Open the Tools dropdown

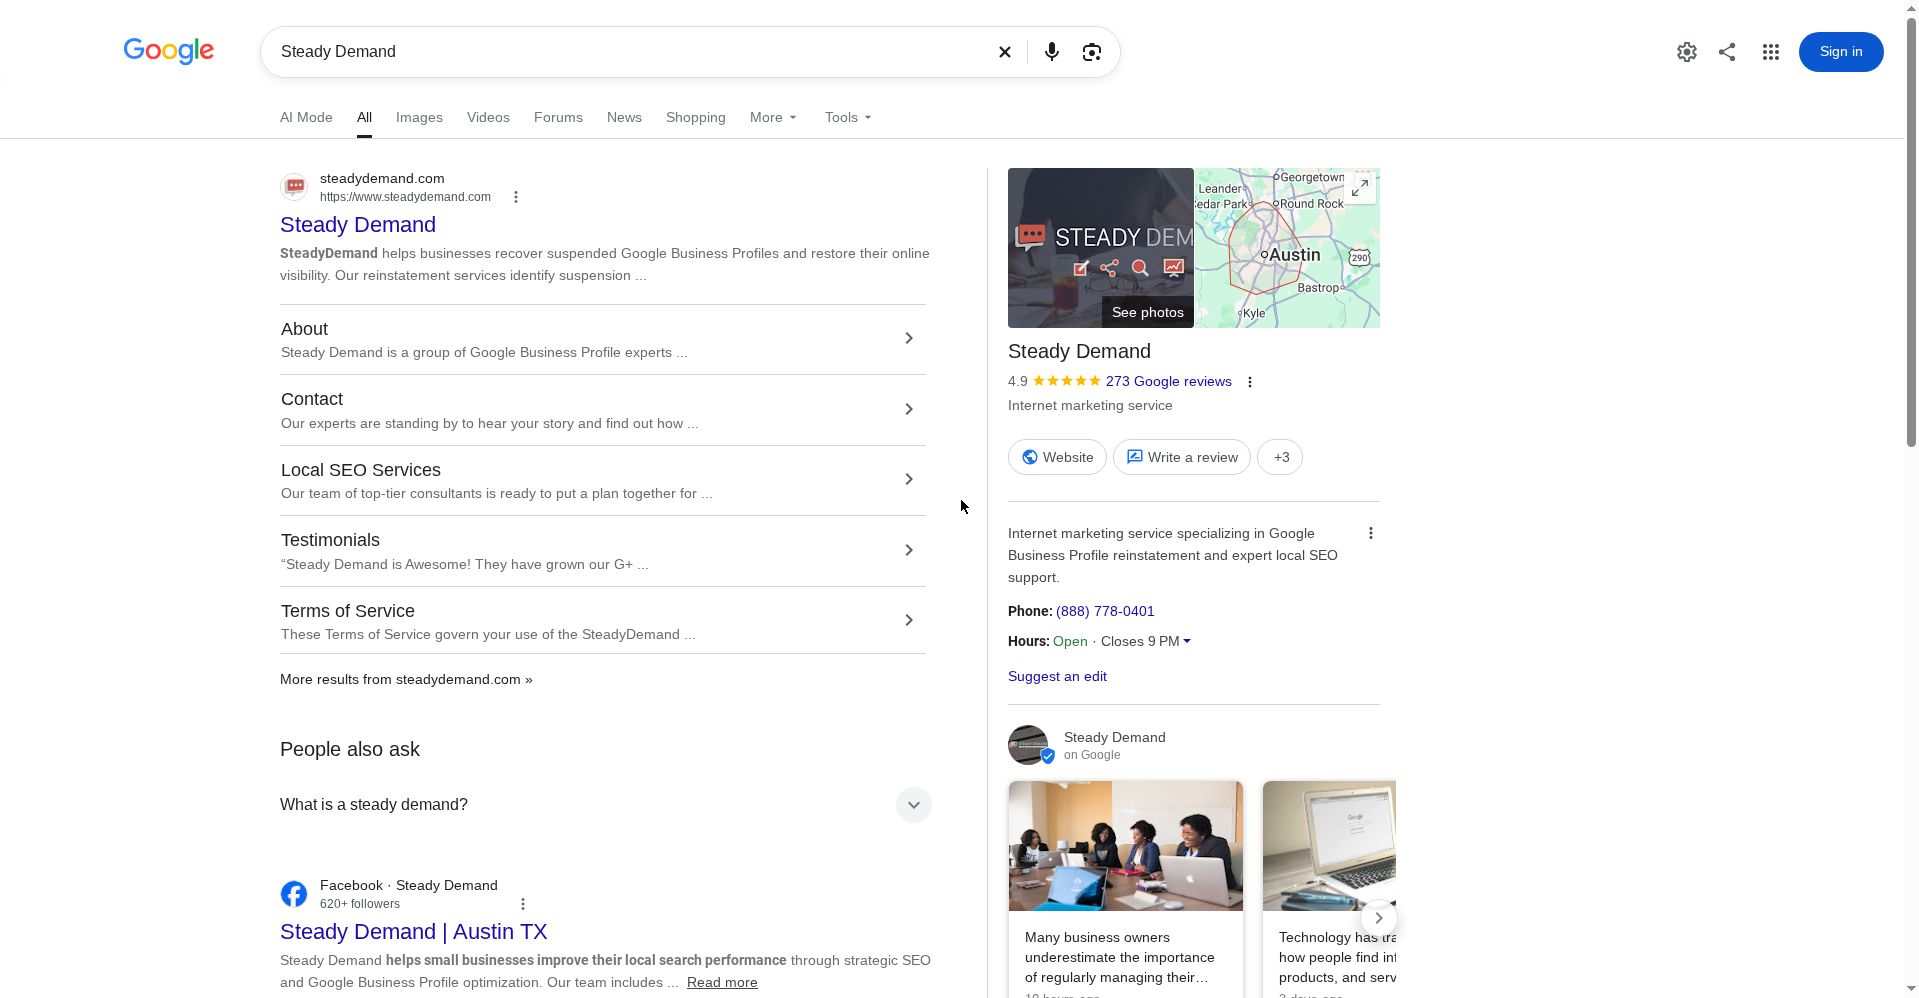848,118
